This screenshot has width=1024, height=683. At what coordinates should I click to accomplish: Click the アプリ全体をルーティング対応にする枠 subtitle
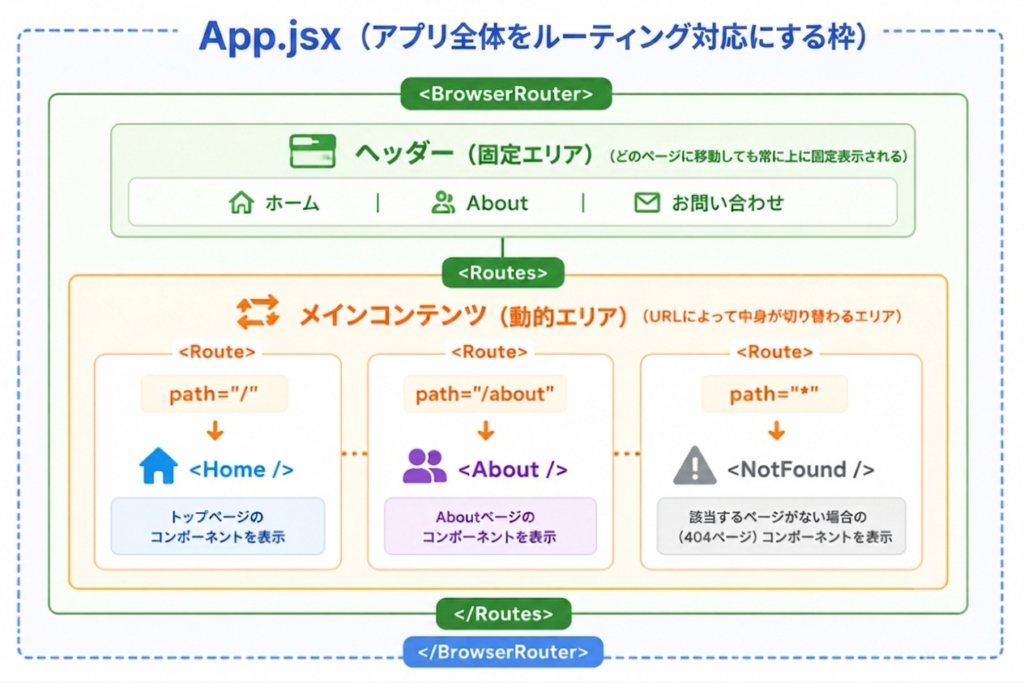(614, 36)
